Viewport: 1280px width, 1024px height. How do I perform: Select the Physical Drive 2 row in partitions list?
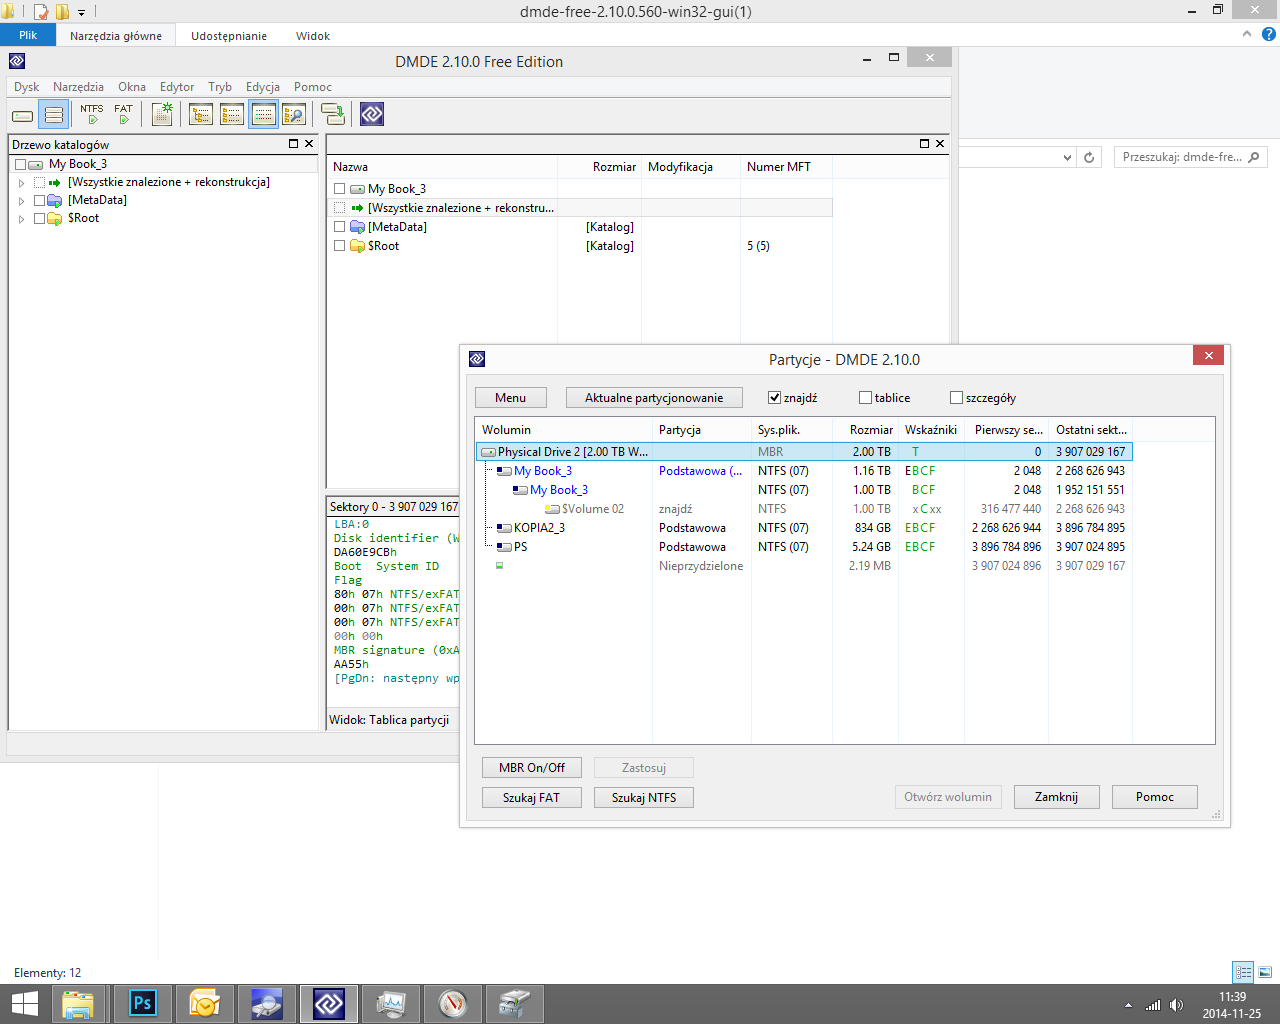click(x=804, y=452)
